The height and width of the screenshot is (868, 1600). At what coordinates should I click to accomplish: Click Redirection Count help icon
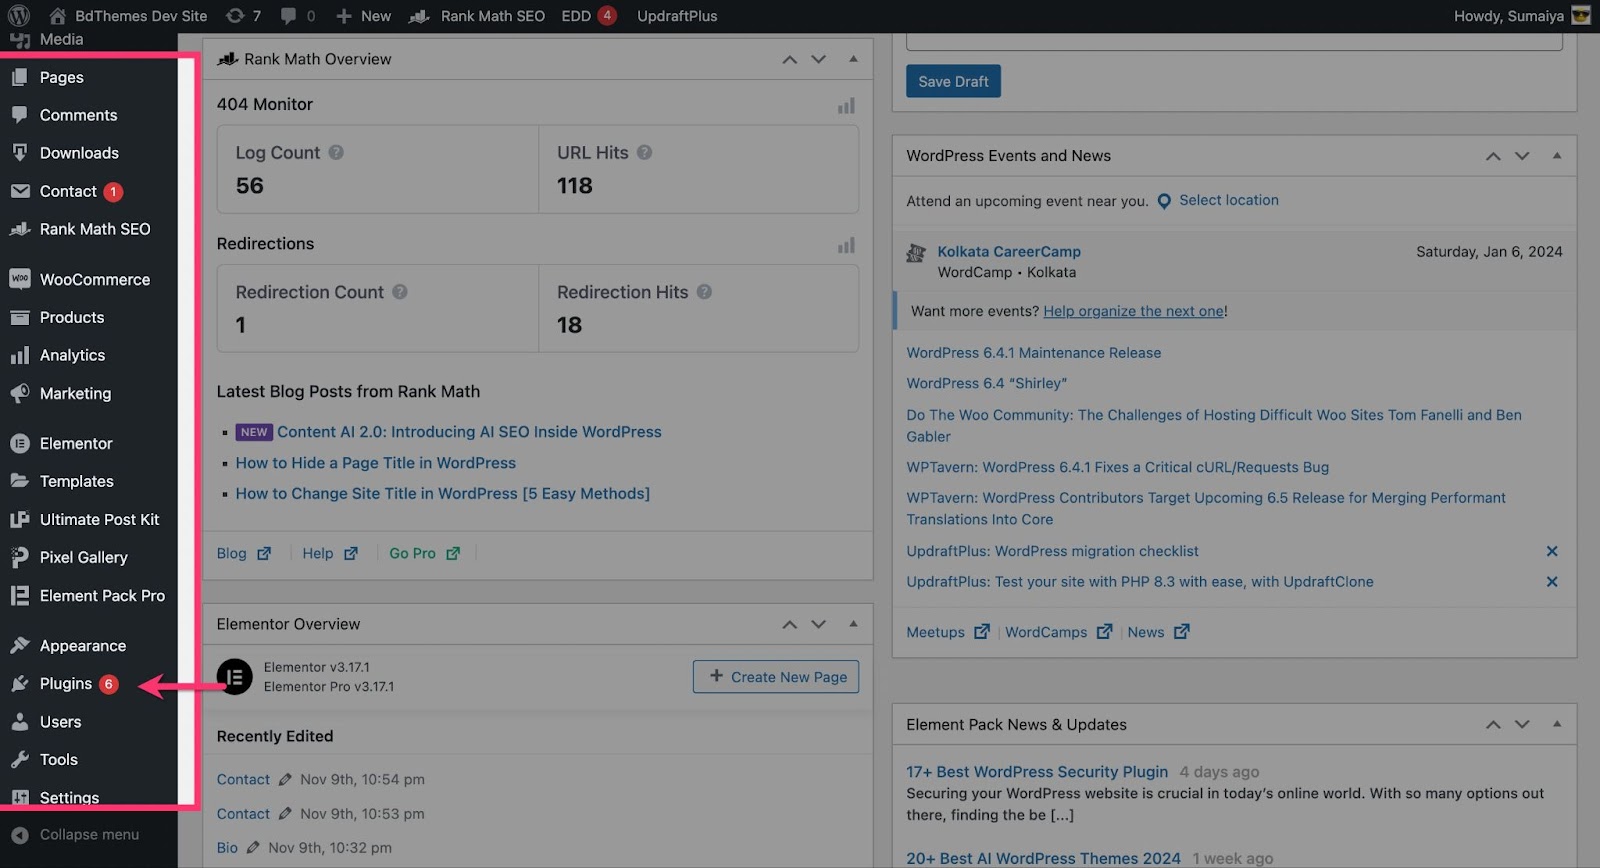(400, 292)
